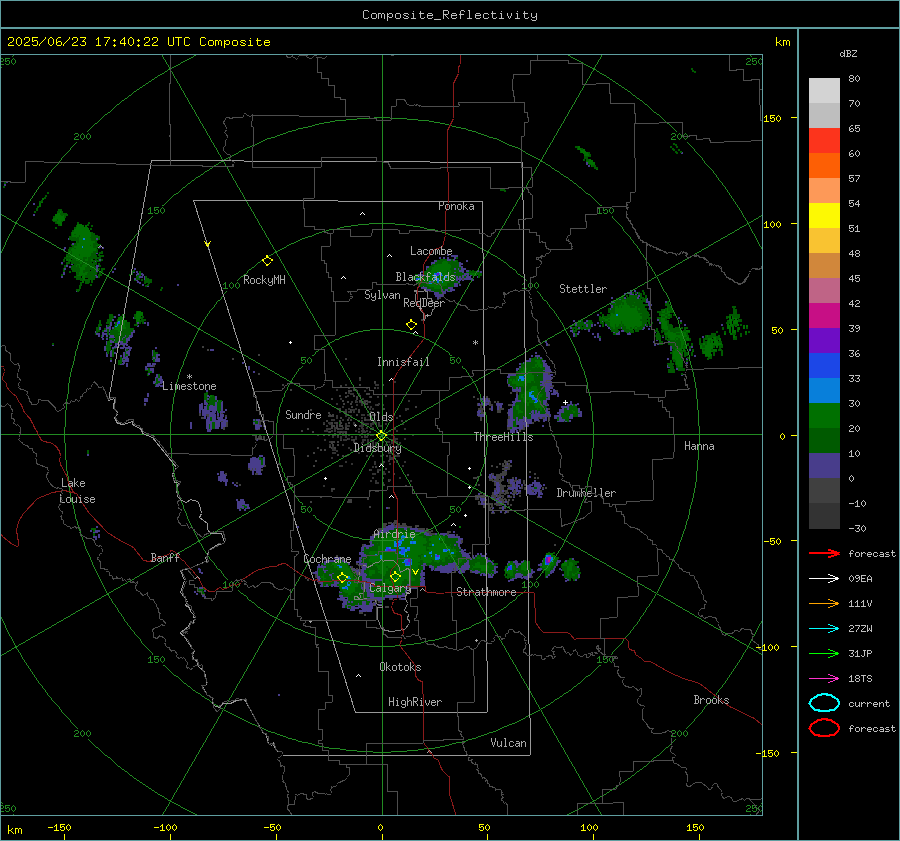The width and height of the screenshot is (900, 841).
Task: Click the Vulcan label
Action: (x=508, y=743)
